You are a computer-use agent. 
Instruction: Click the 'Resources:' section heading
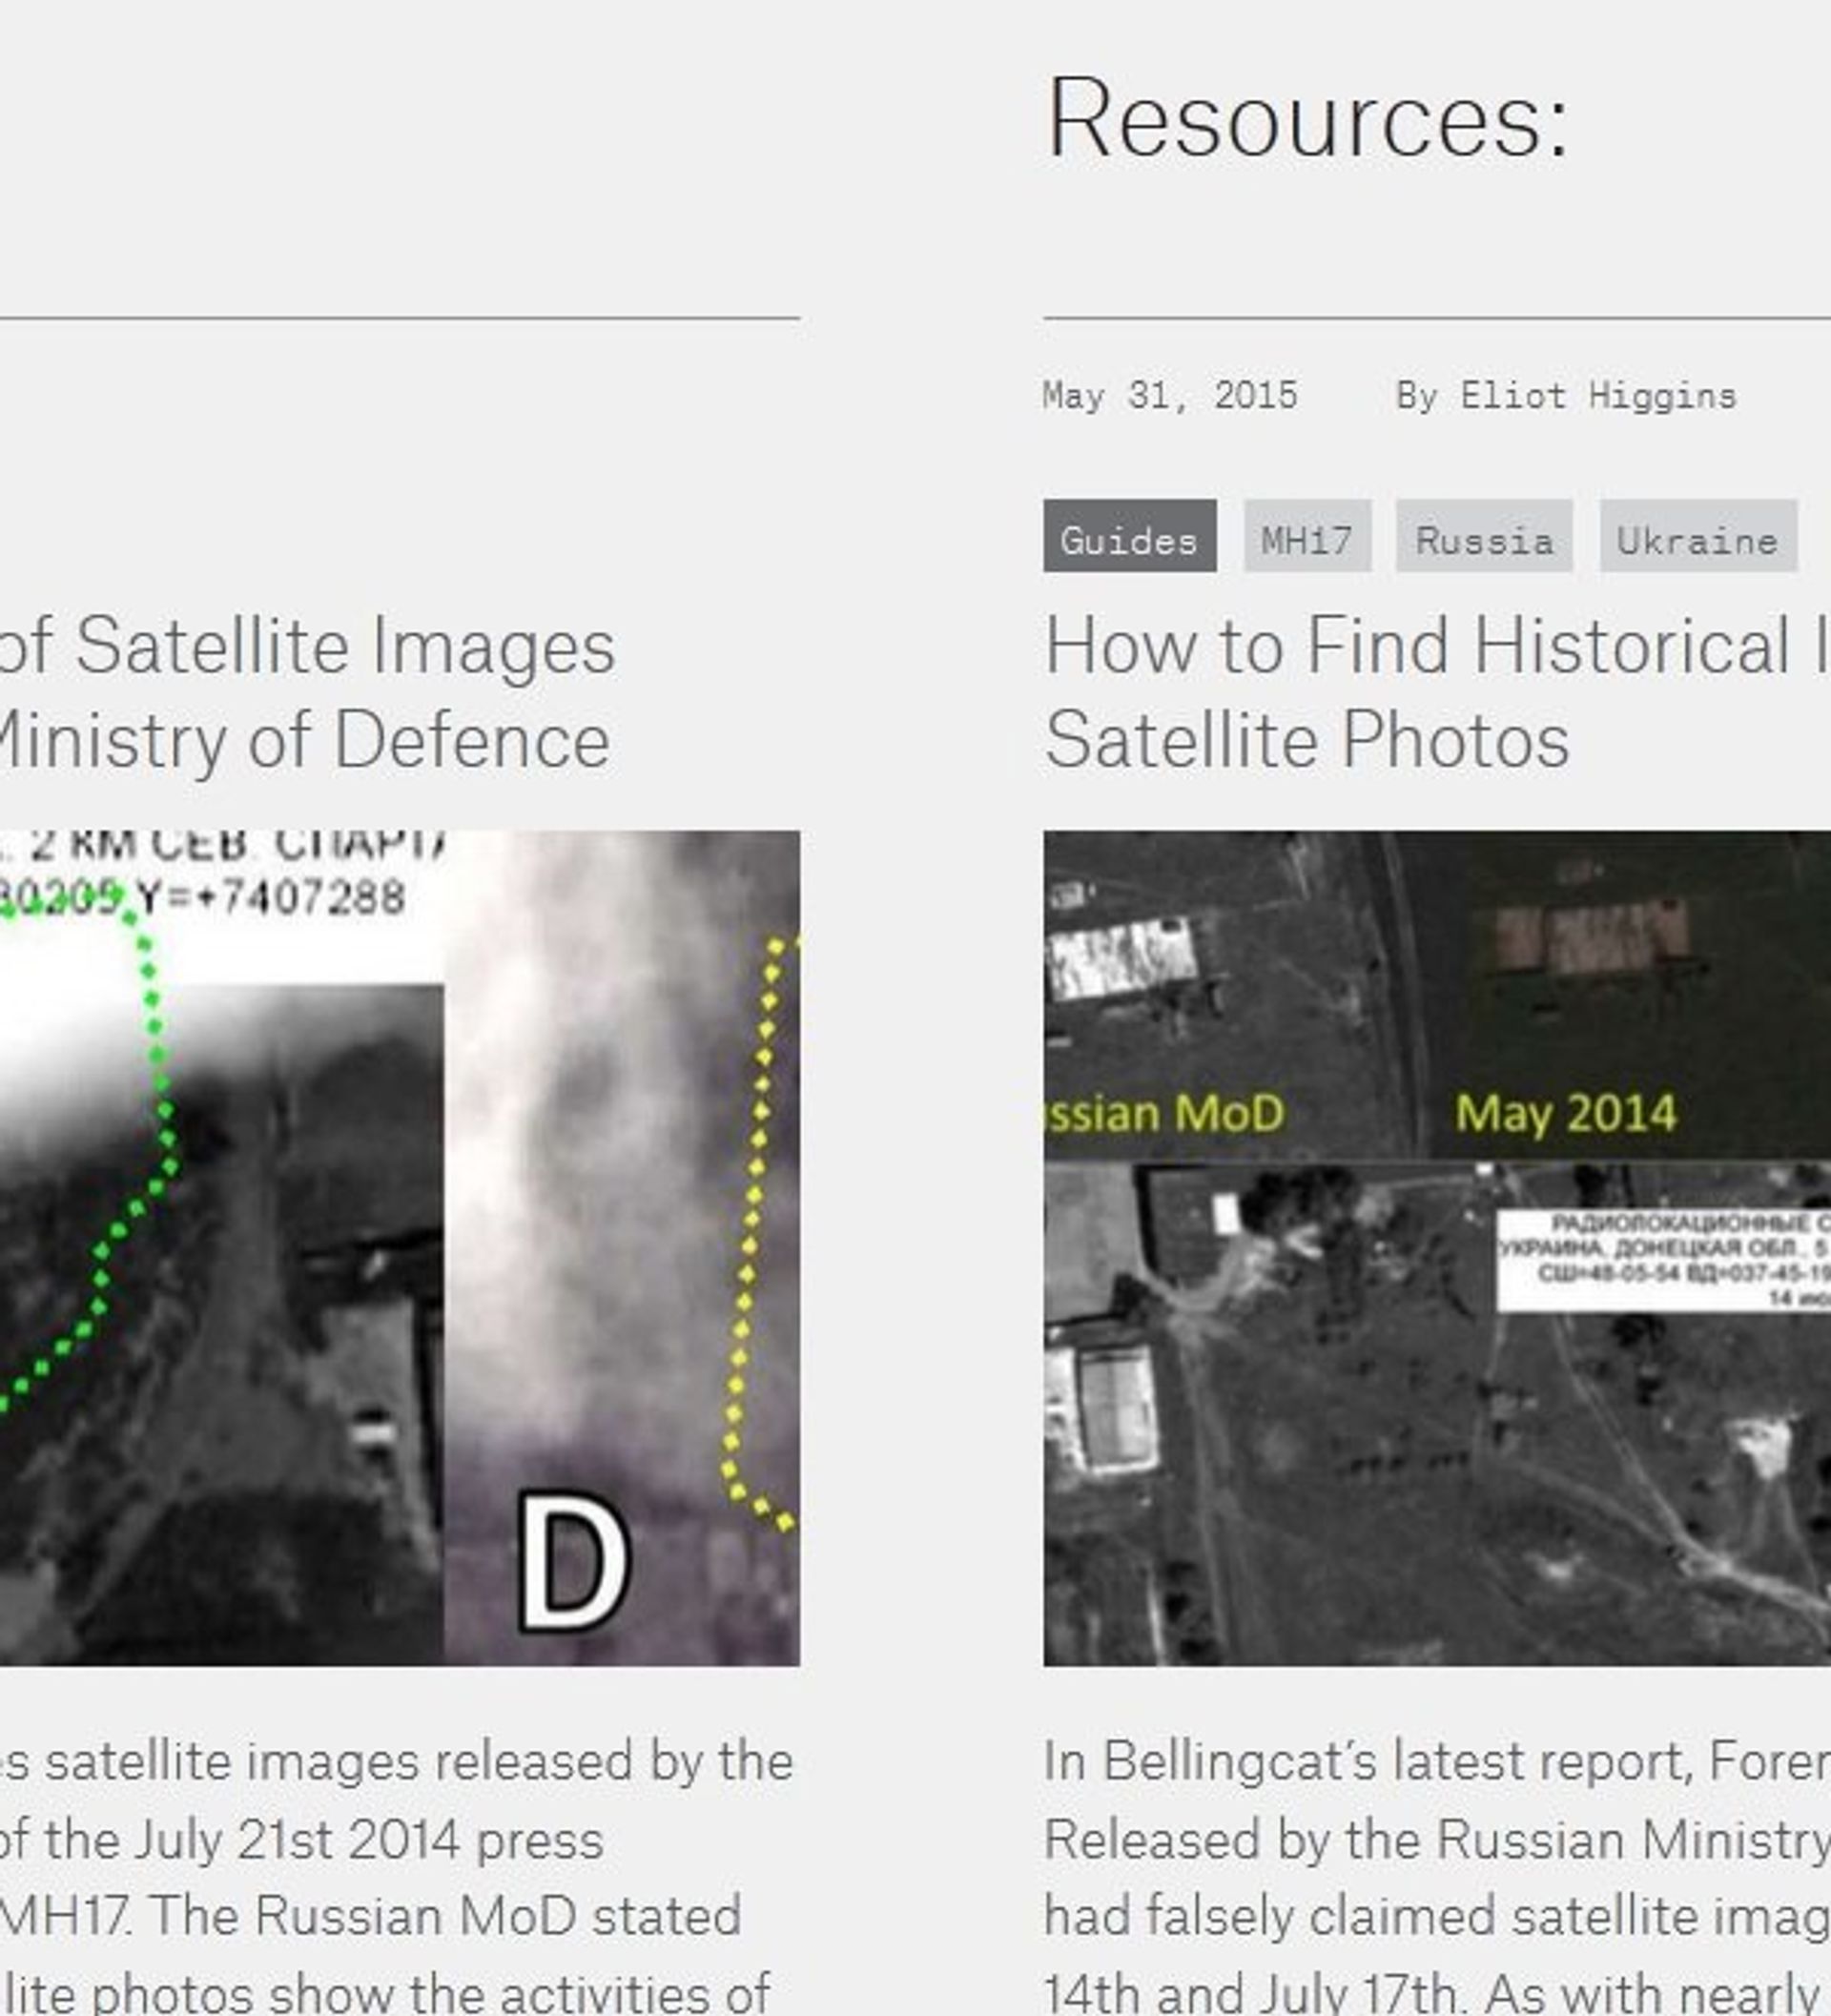pos(1307,118)
